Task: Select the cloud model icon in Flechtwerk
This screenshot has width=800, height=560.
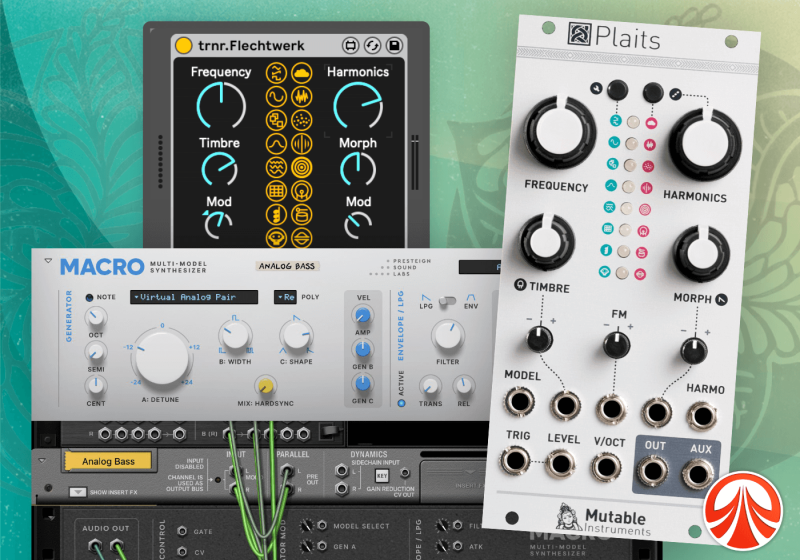Action: (301, 73)
